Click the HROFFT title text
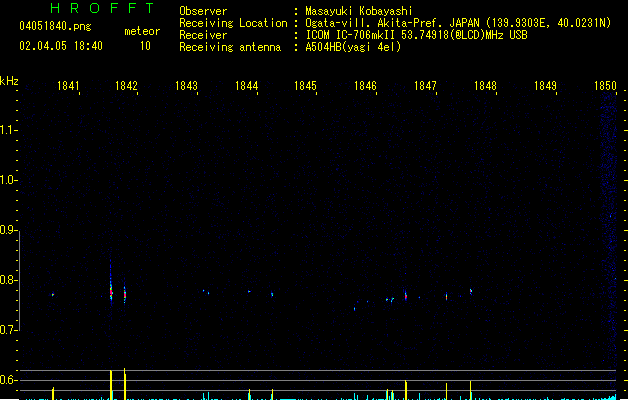This screenshot has width=629, height=400. [x=102, y=8]
